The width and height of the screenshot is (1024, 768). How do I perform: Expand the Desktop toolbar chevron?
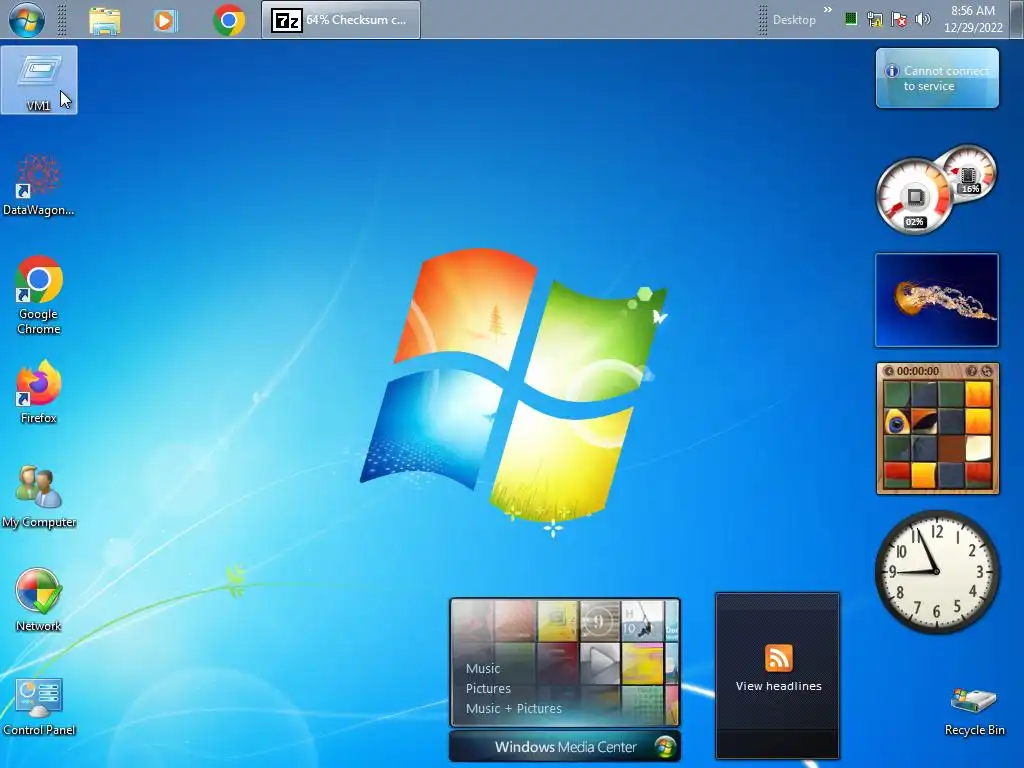(x=828, y=9)
